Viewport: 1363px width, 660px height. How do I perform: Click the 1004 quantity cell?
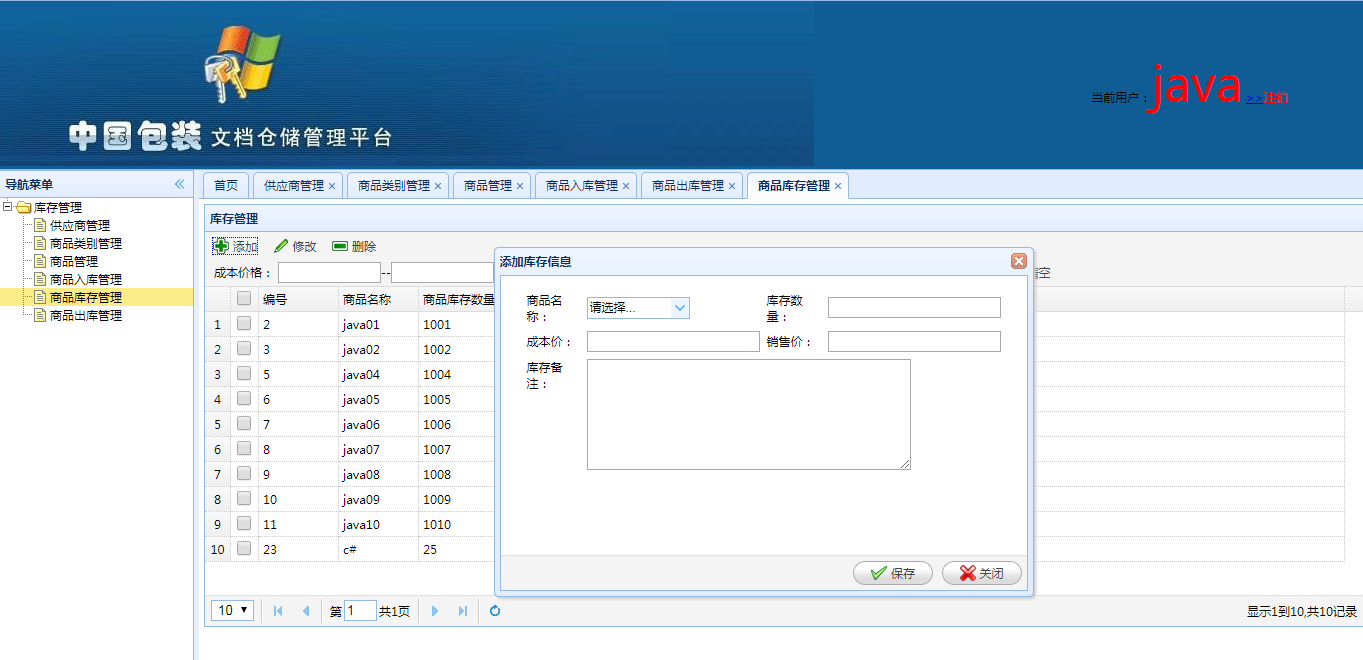[437, 374]
